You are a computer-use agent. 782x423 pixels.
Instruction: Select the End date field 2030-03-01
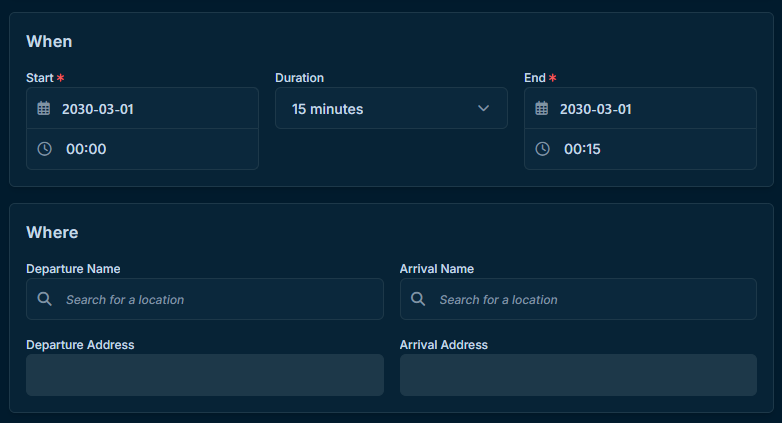(640, 108)
